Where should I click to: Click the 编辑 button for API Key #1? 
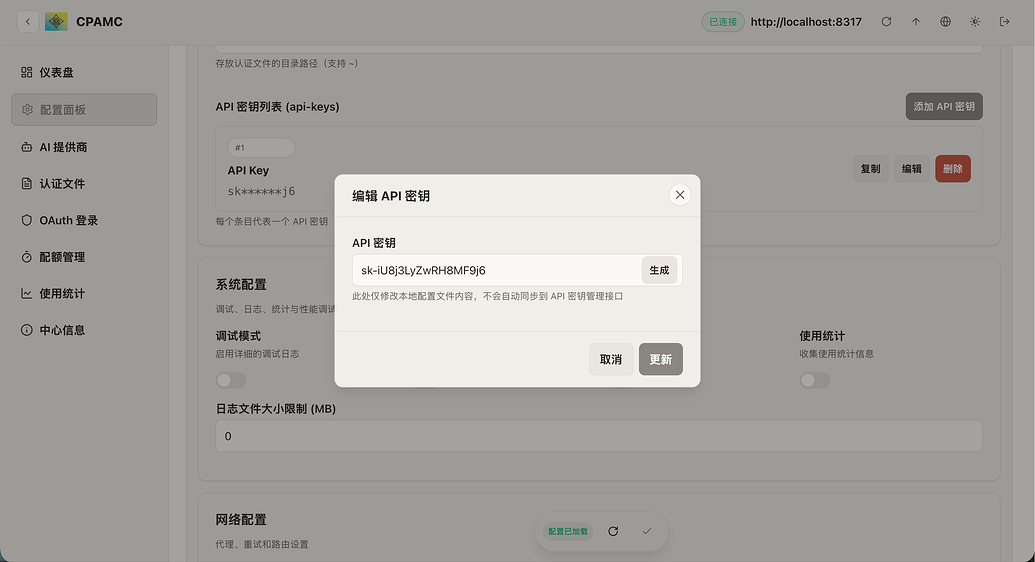point(912,169)
